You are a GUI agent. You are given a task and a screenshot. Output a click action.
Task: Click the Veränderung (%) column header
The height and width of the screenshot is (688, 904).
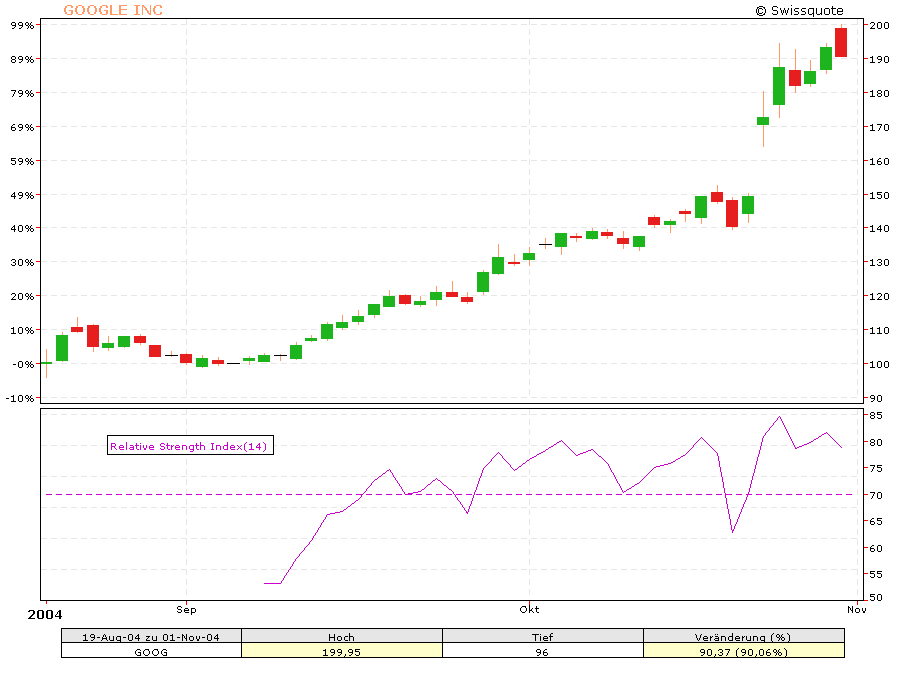(743, 637)
